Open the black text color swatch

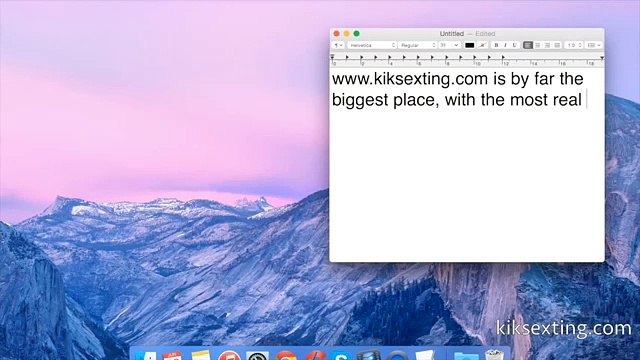point(469,45)
